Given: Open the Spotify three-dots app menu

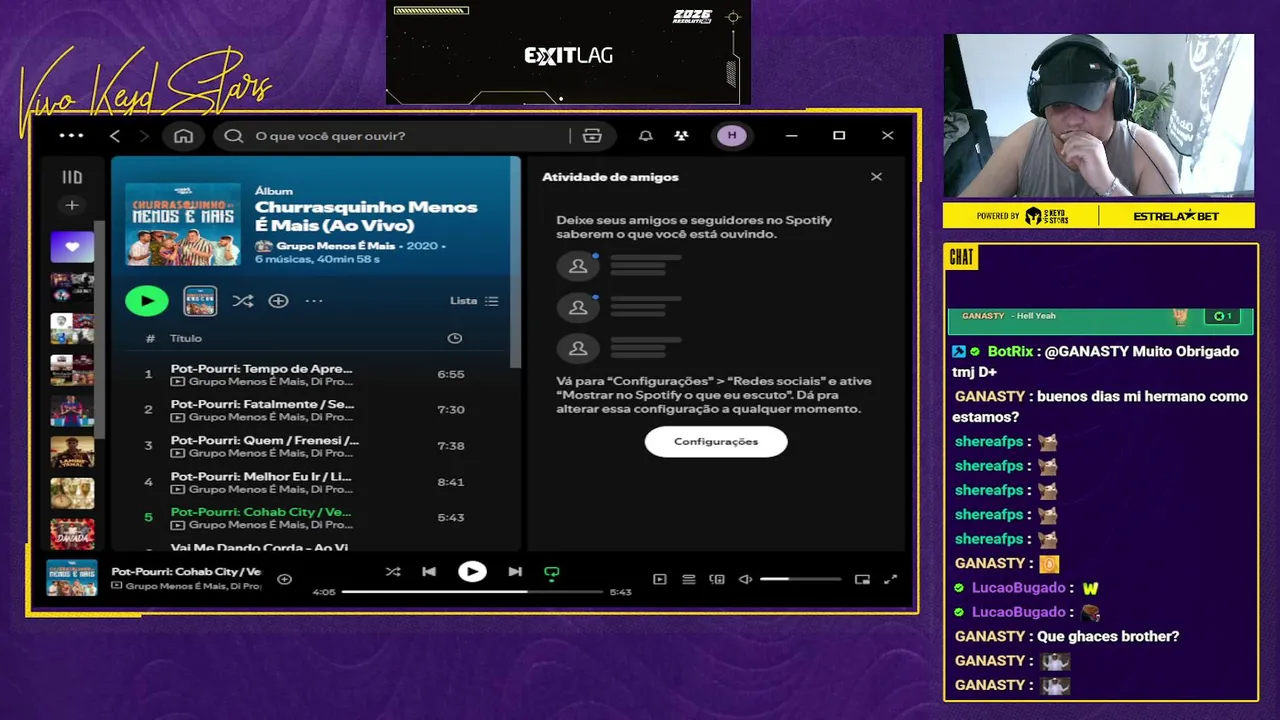Looking at the screenshot, I should pos(71,135).
